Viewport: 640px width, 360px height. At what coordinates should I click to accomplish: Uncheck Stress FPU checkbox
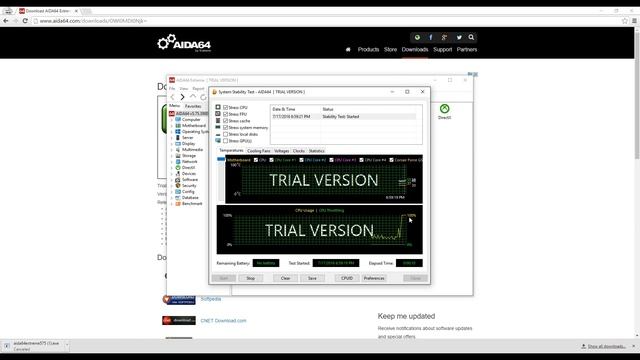(225, 114)
